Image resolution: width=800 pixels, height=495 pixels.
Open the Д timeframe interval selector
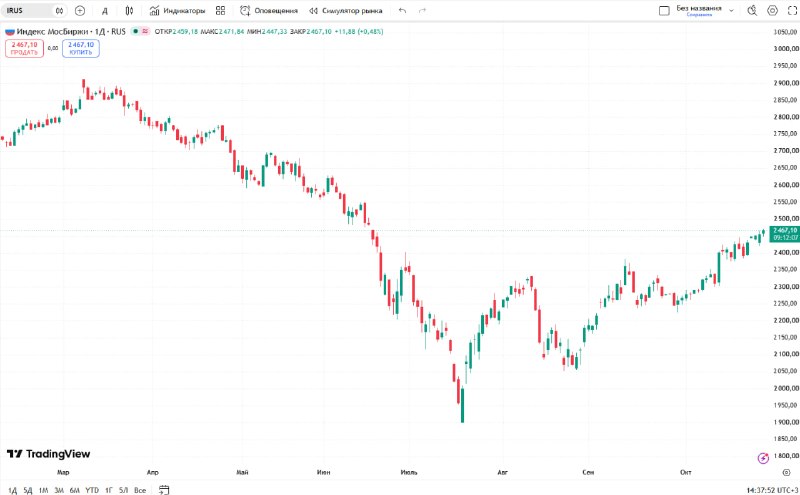(x=105, y=11)
